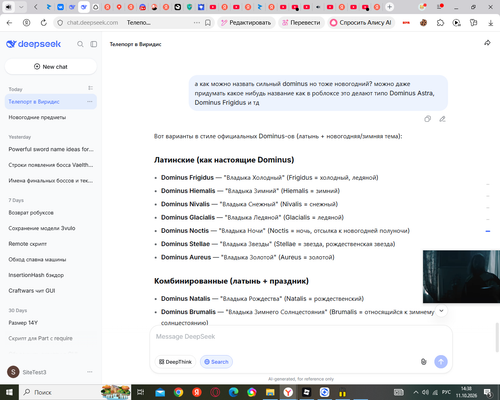Click Спросить Алису AI button
Image resolution: width=500 pixels, height=400 pixels.
pyautogui.click(x=361, y=23)
